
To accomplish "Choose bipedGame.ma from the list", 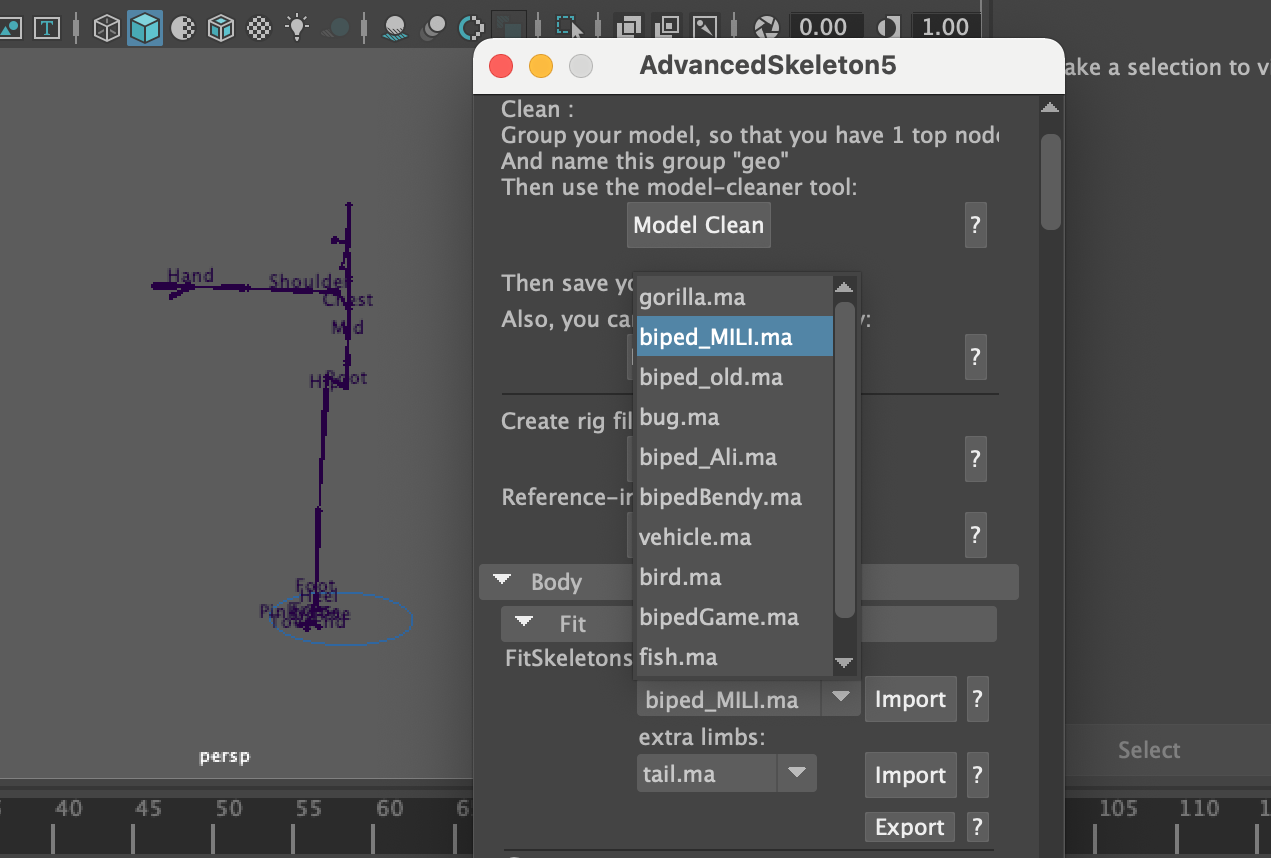I will [734, 617].
